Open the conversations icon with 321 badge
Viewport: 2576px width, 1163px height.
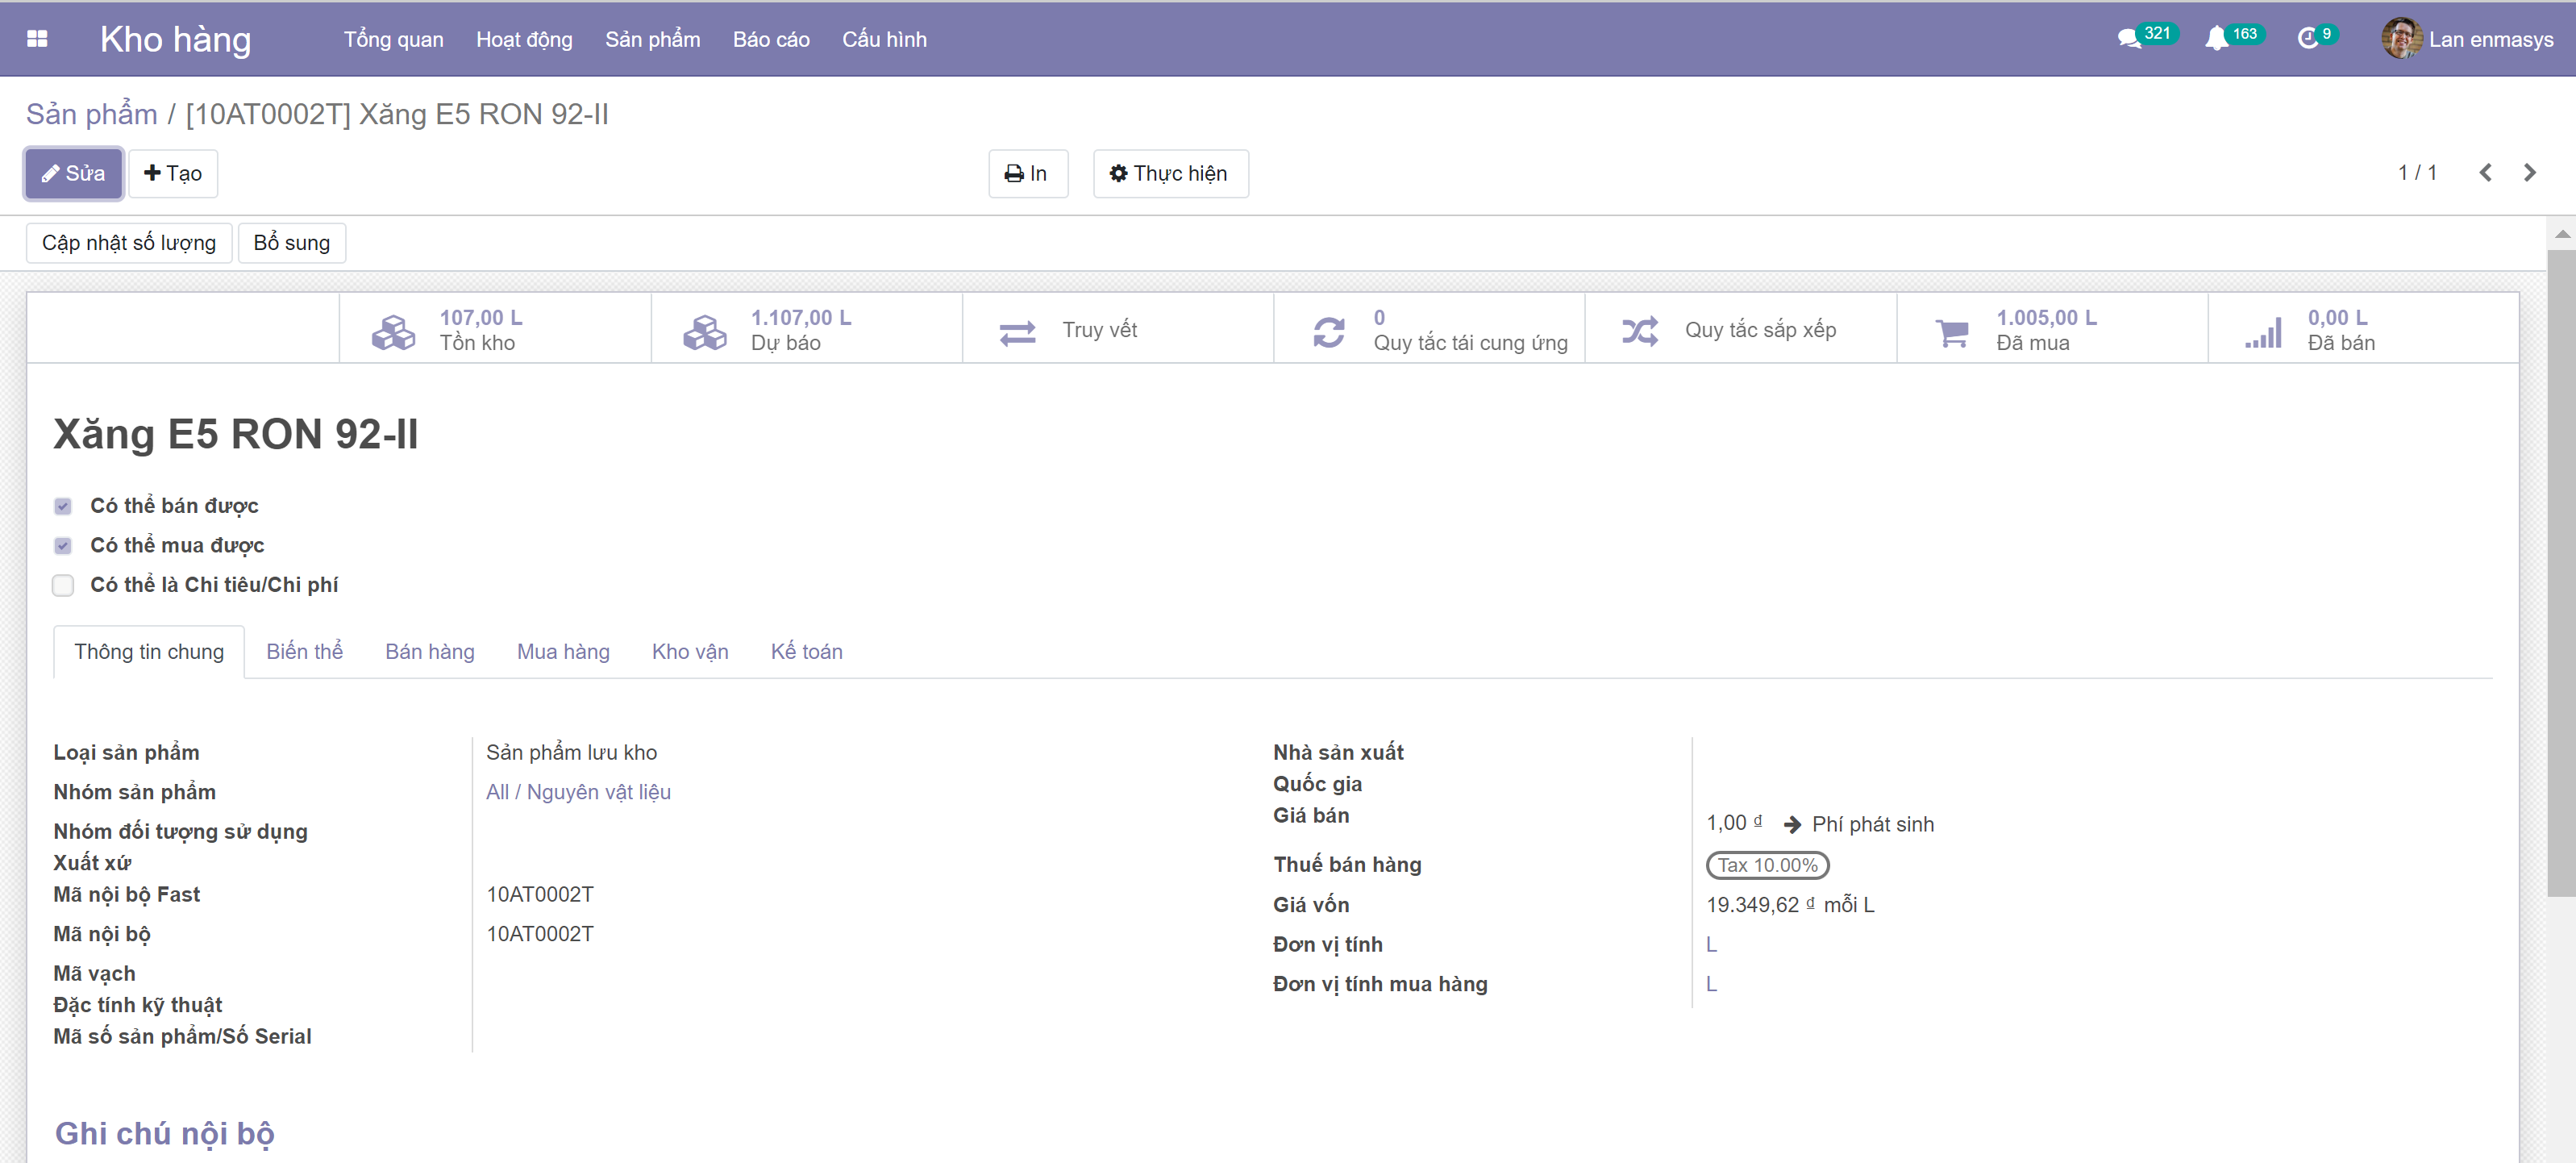(2129, 39)
